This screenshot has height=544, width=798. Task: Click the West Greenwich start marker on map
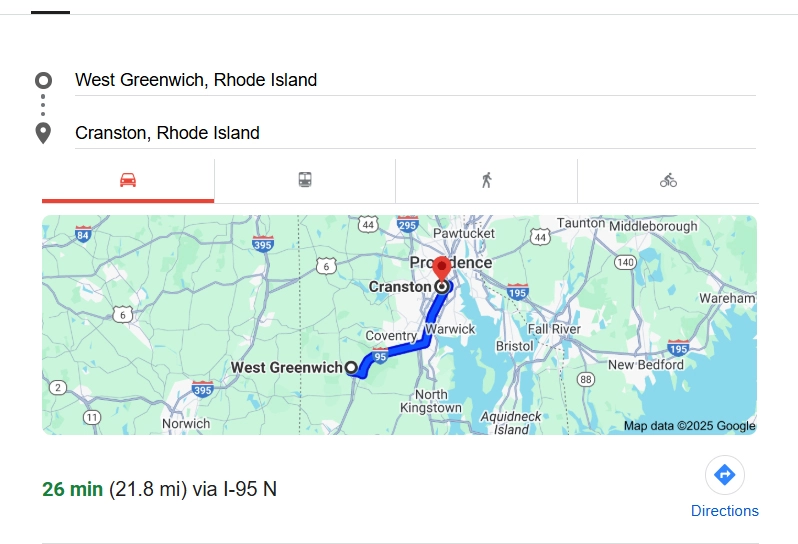click(351, 367)
